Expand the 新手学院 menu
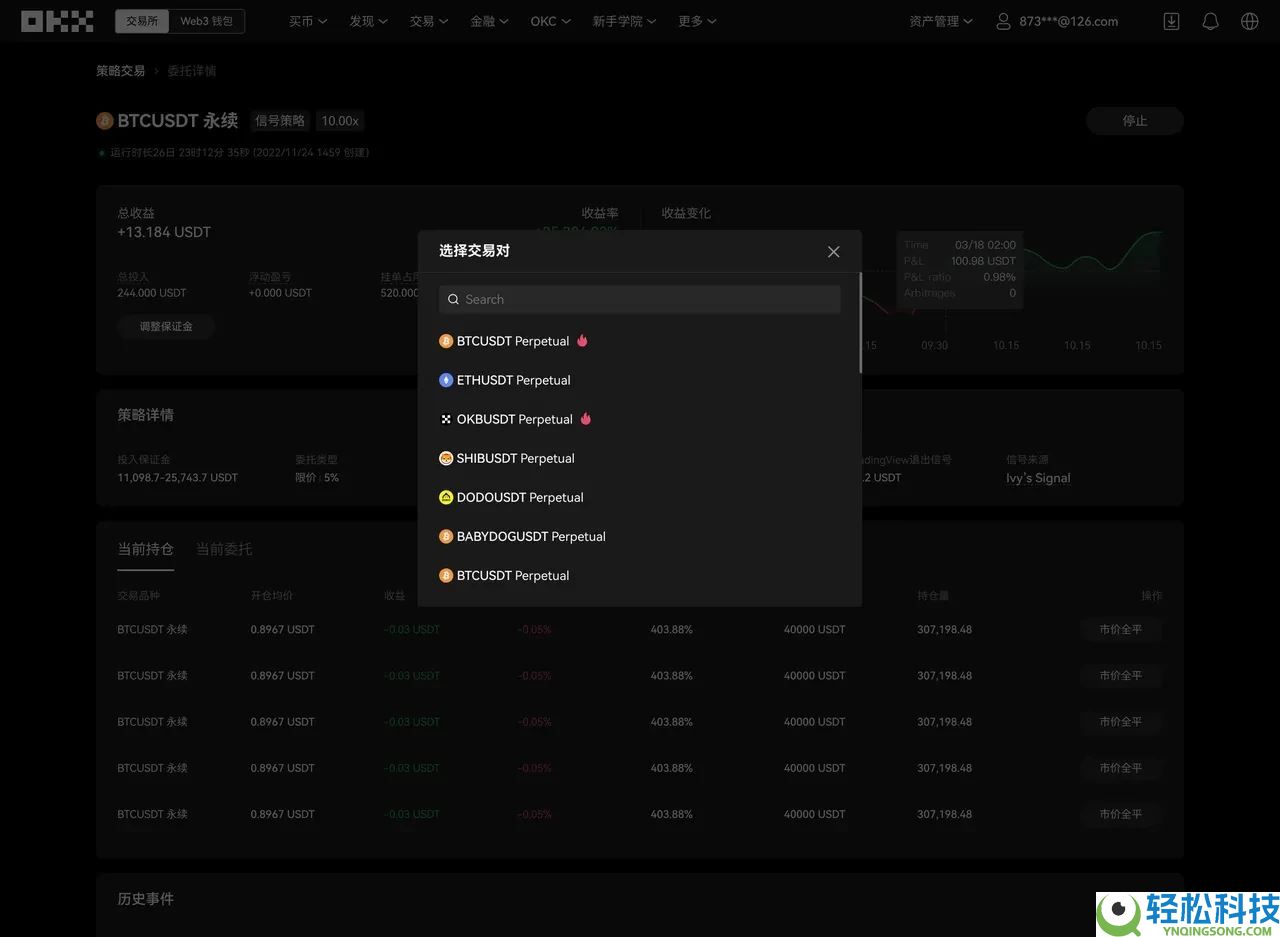 coord(625,21)
